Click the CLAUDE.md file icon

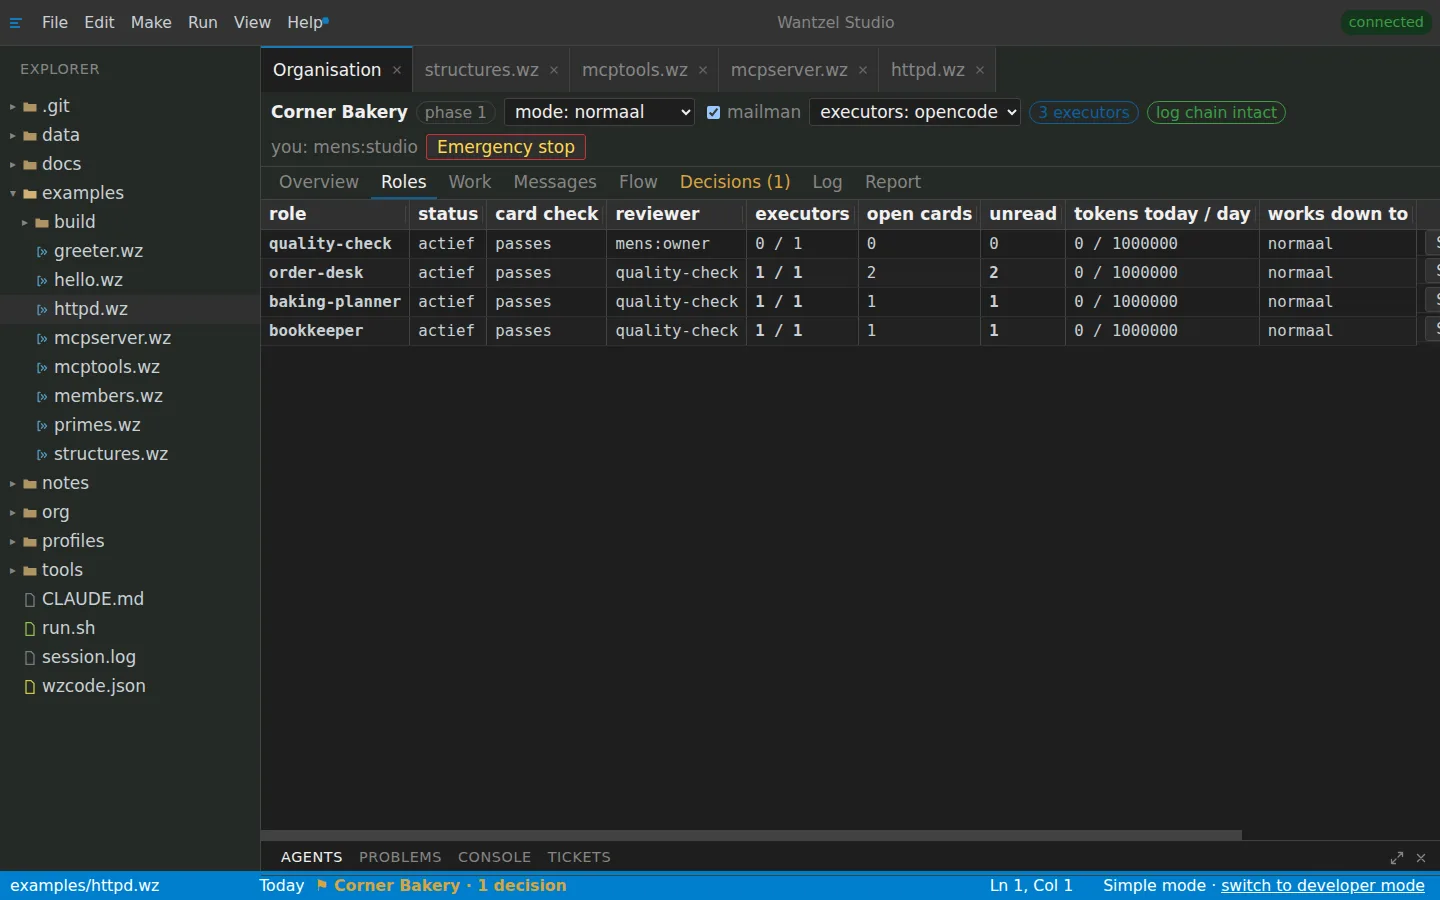pos(30,600)
